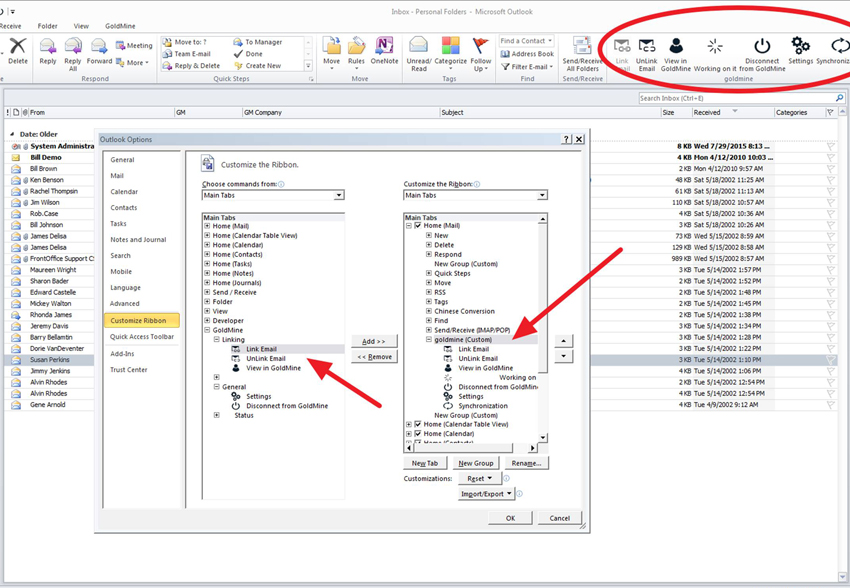Toggle the follow-up flag on Gene Arnold's message
Viewport: 850px width, 588px height.
tap(830, 405)
